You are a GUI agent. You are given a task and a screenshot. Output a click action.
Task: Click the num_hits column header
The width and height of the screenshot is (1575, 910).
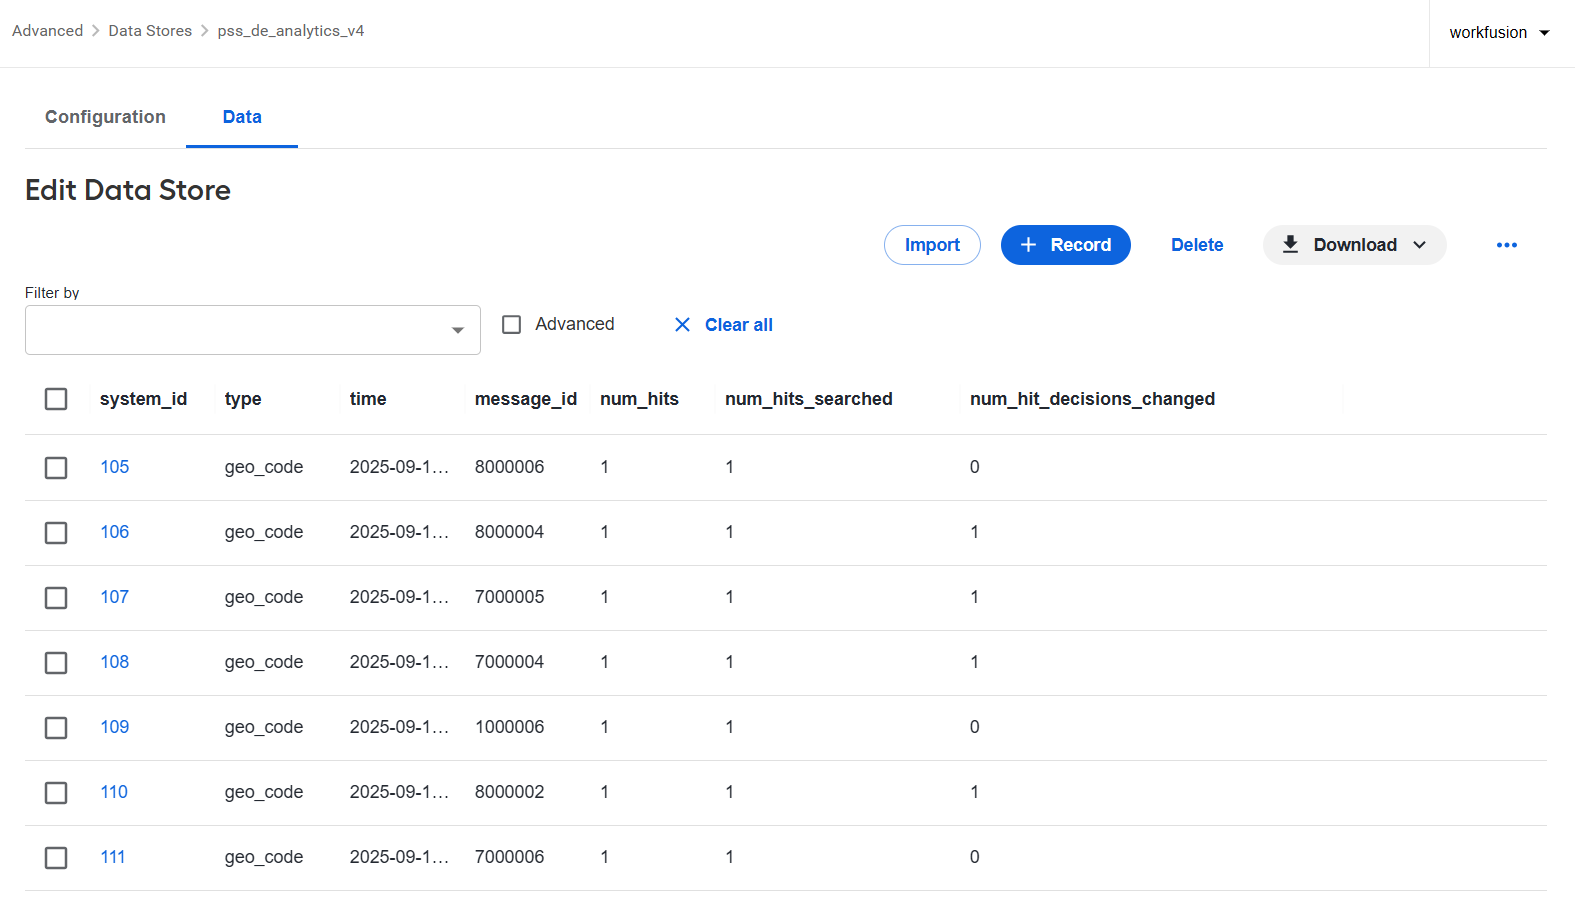point(639,399)
